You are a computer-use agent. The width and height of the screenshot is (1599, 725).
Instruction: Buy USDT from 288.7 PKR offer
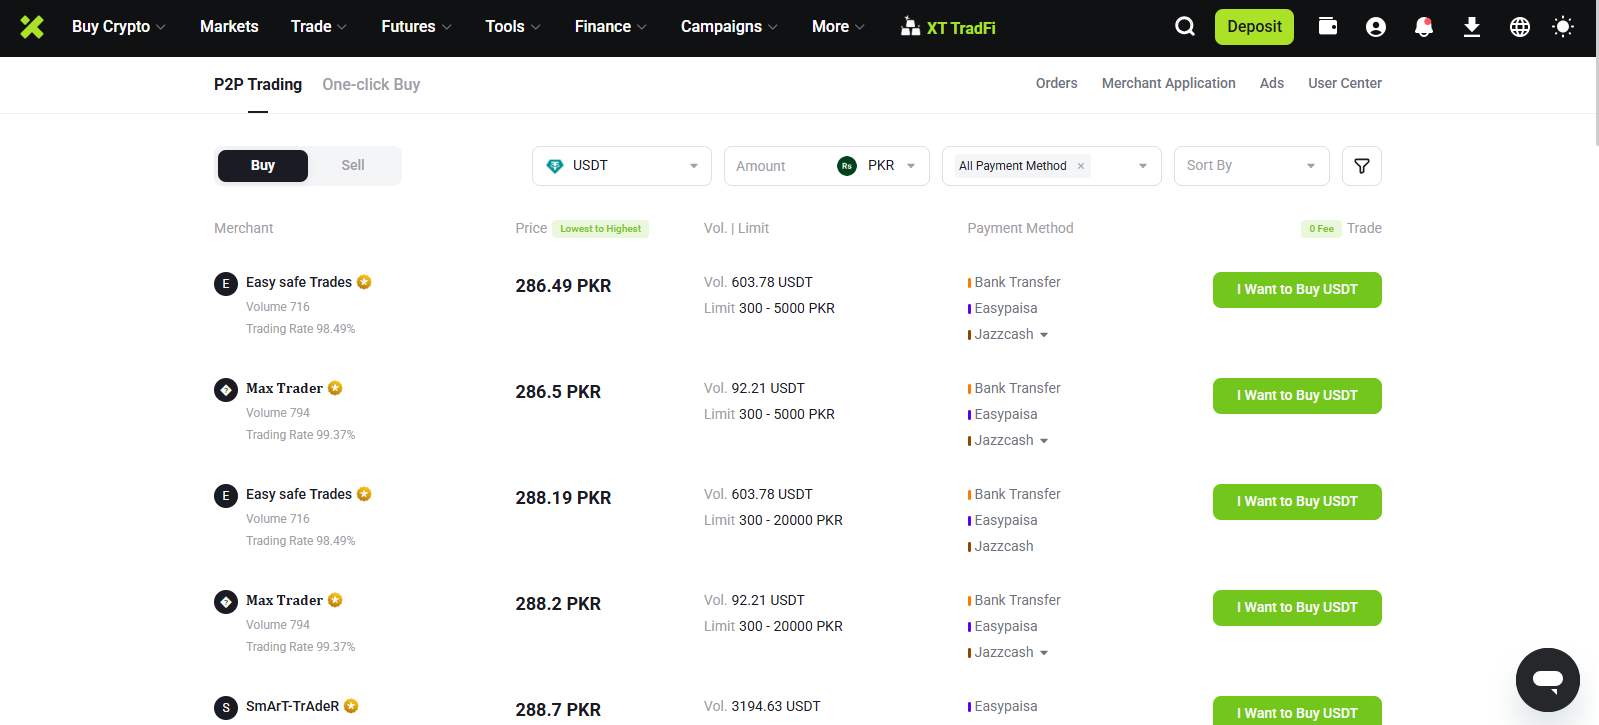[1297, 711]
